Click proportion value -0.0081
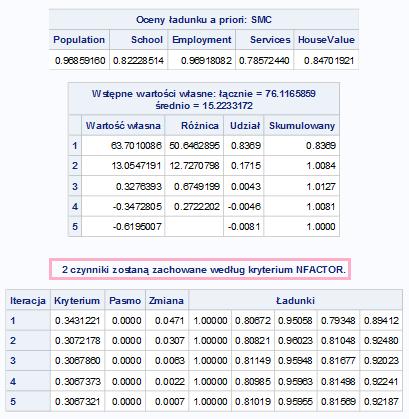The width and height of the screenshot is (409, 419). click(x=245, y=227)
